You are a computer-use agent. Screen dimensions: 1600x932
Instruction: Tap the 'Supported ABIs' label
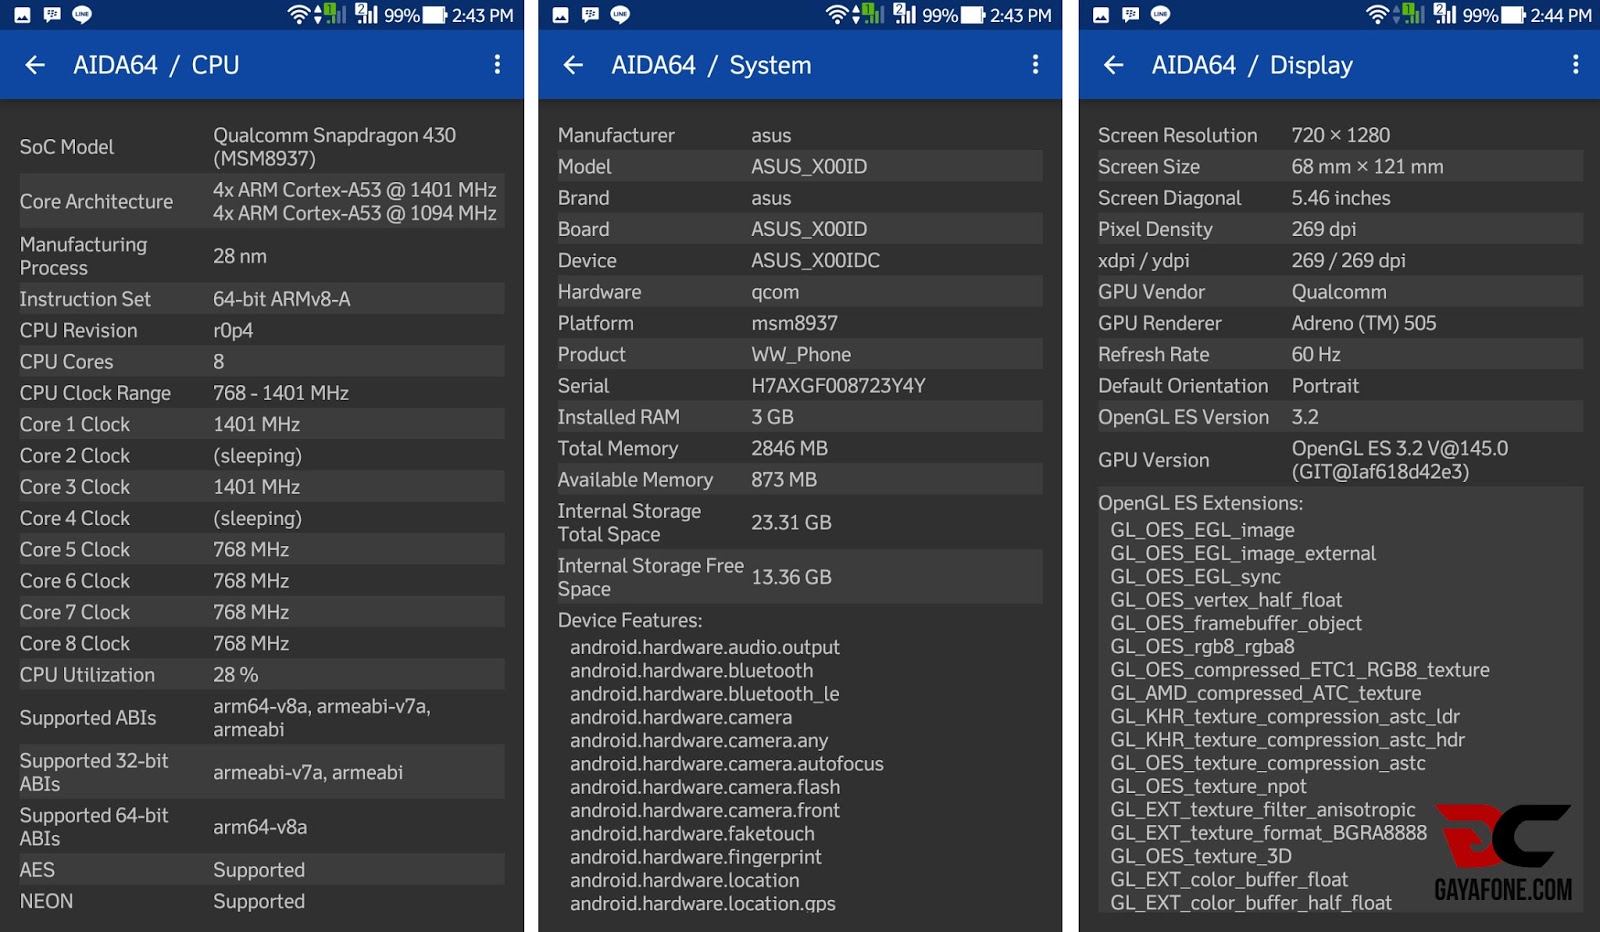88,718
